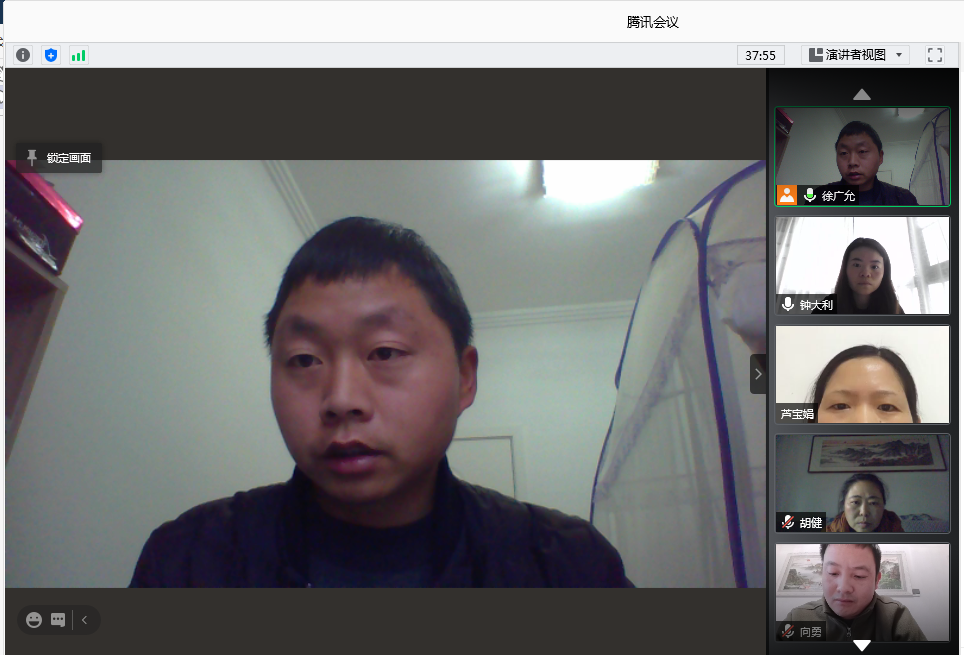Click the orange host icon on 徐广允

point(787,195)
